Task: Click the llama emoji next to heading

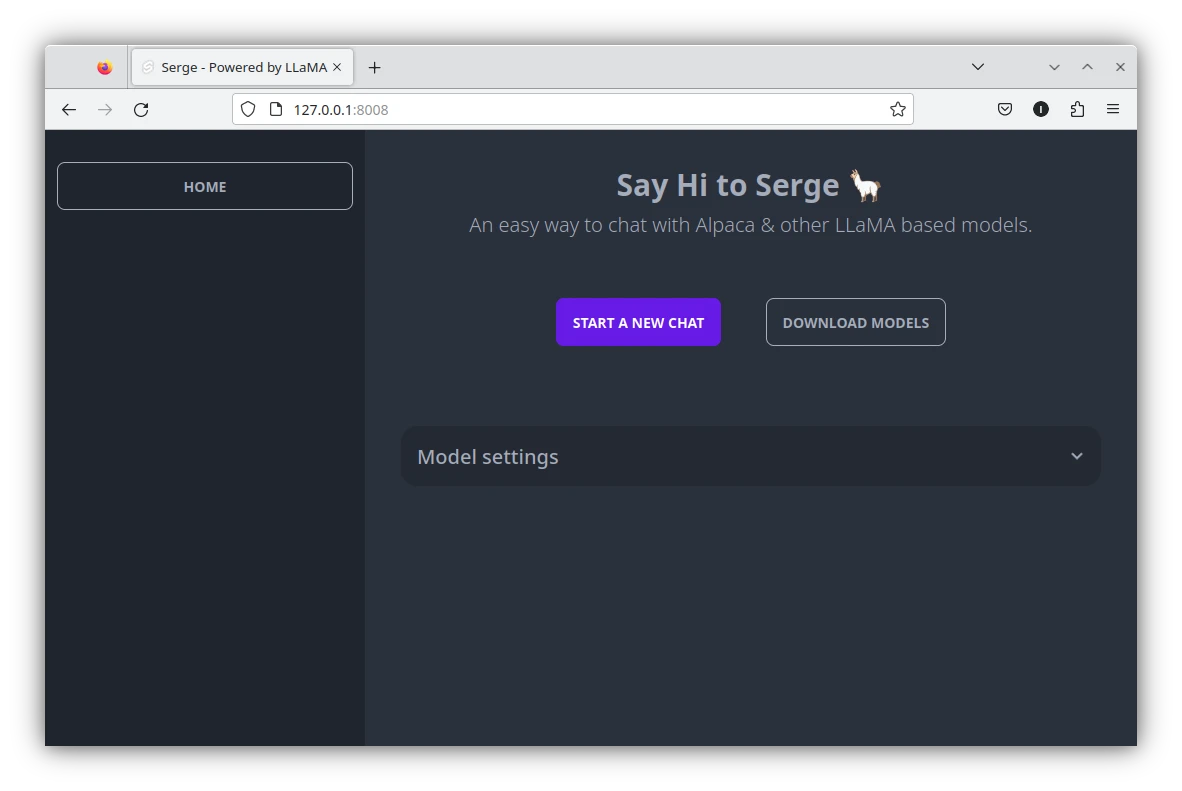Action: [x=865, y=185]
